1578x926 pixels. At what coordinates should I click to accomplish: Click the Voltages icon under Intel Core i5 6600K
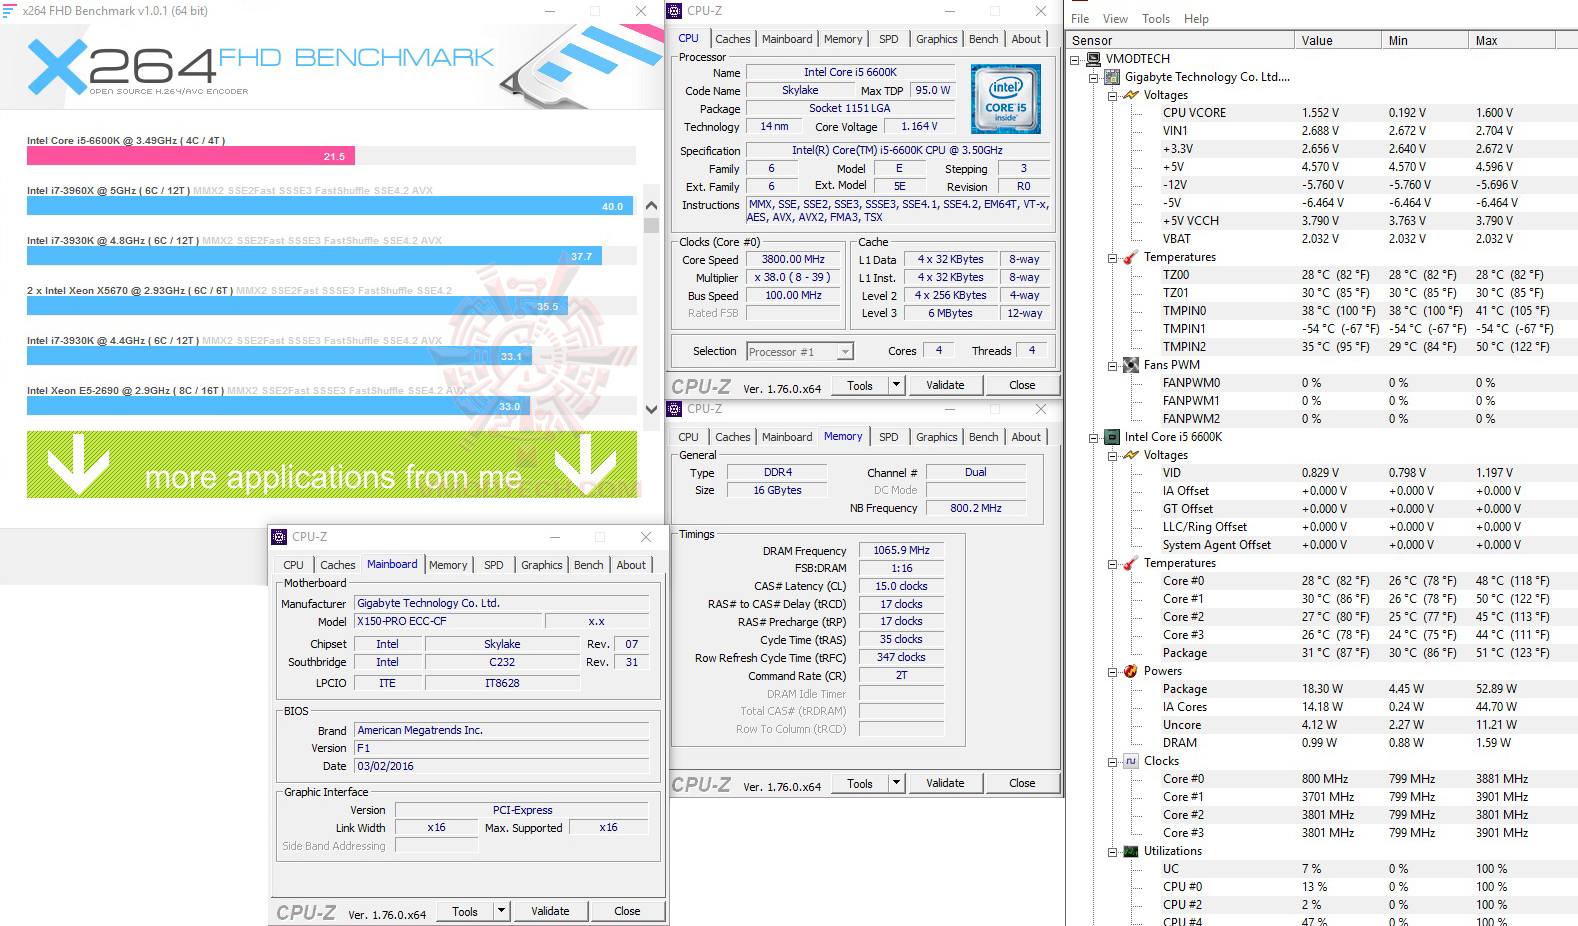[x=1131, y=455]
